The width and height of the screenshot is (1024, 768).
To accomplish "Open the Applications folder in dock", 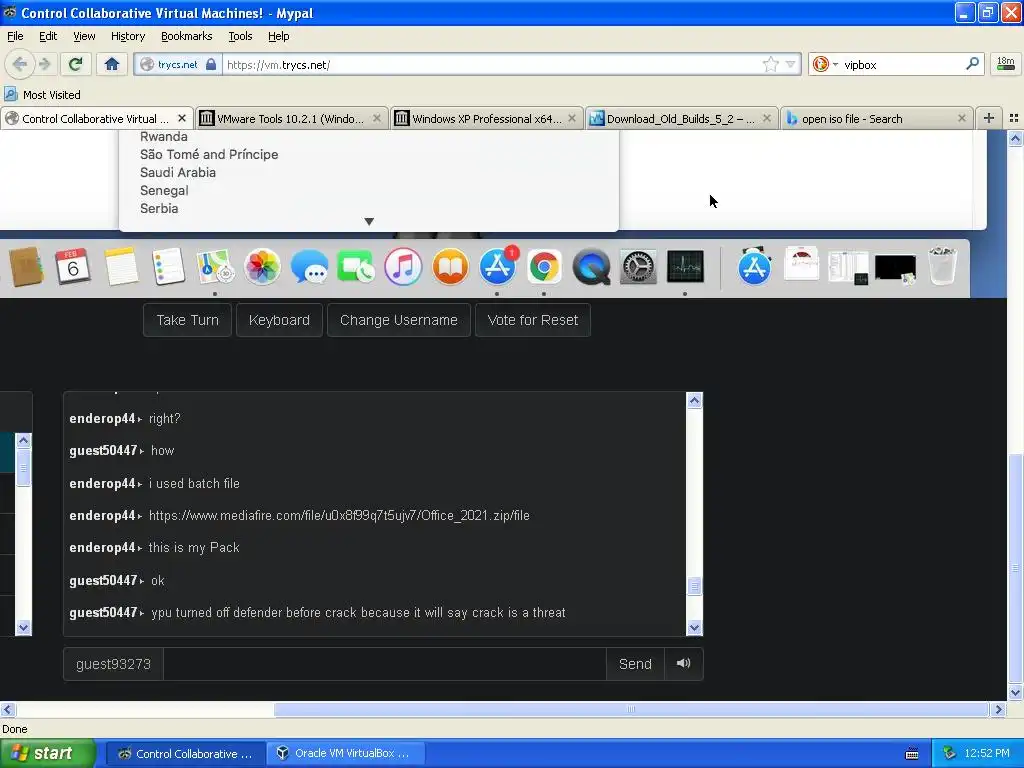I will tap(754, 266).
